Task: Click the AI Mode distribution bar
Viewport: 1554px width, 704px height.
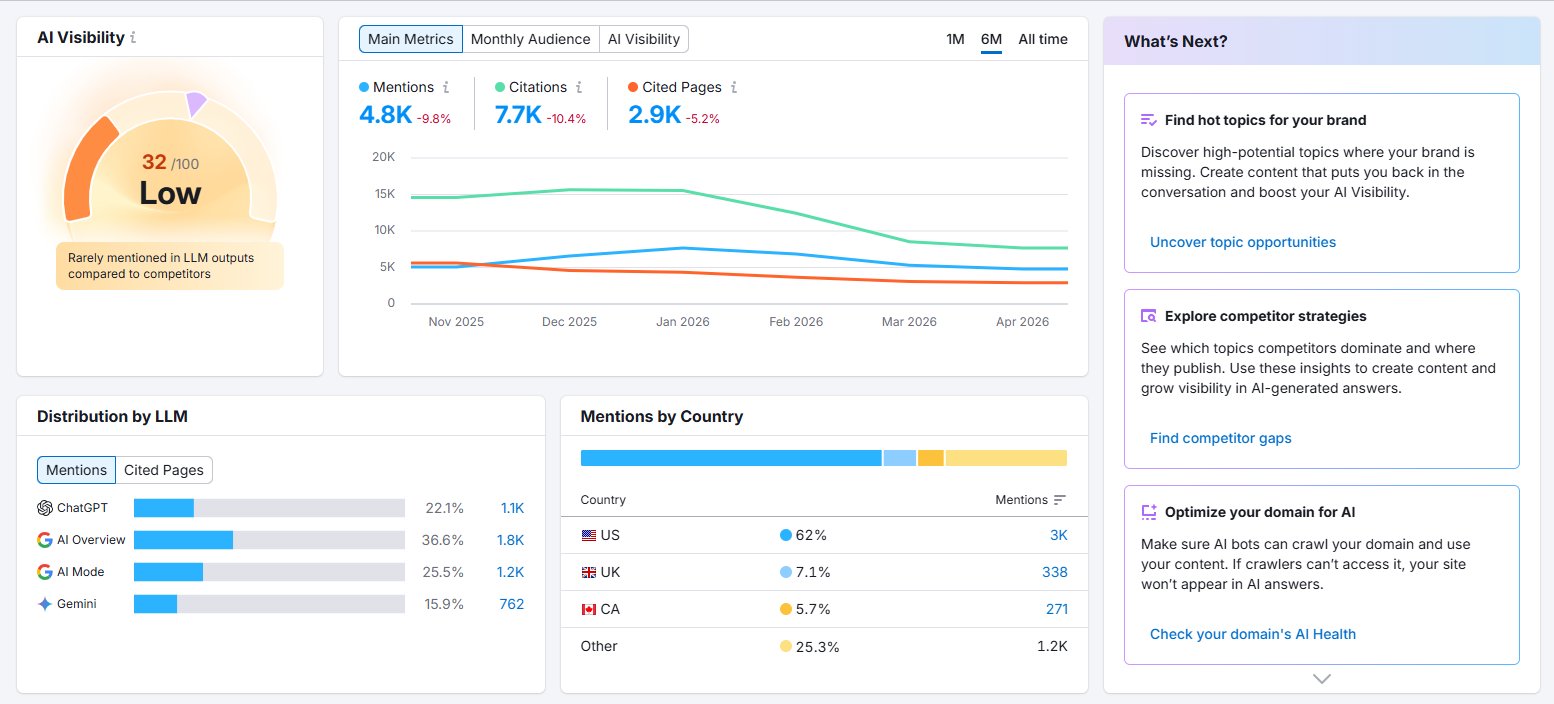Action: pyautogui.click(x=269, y=572)
